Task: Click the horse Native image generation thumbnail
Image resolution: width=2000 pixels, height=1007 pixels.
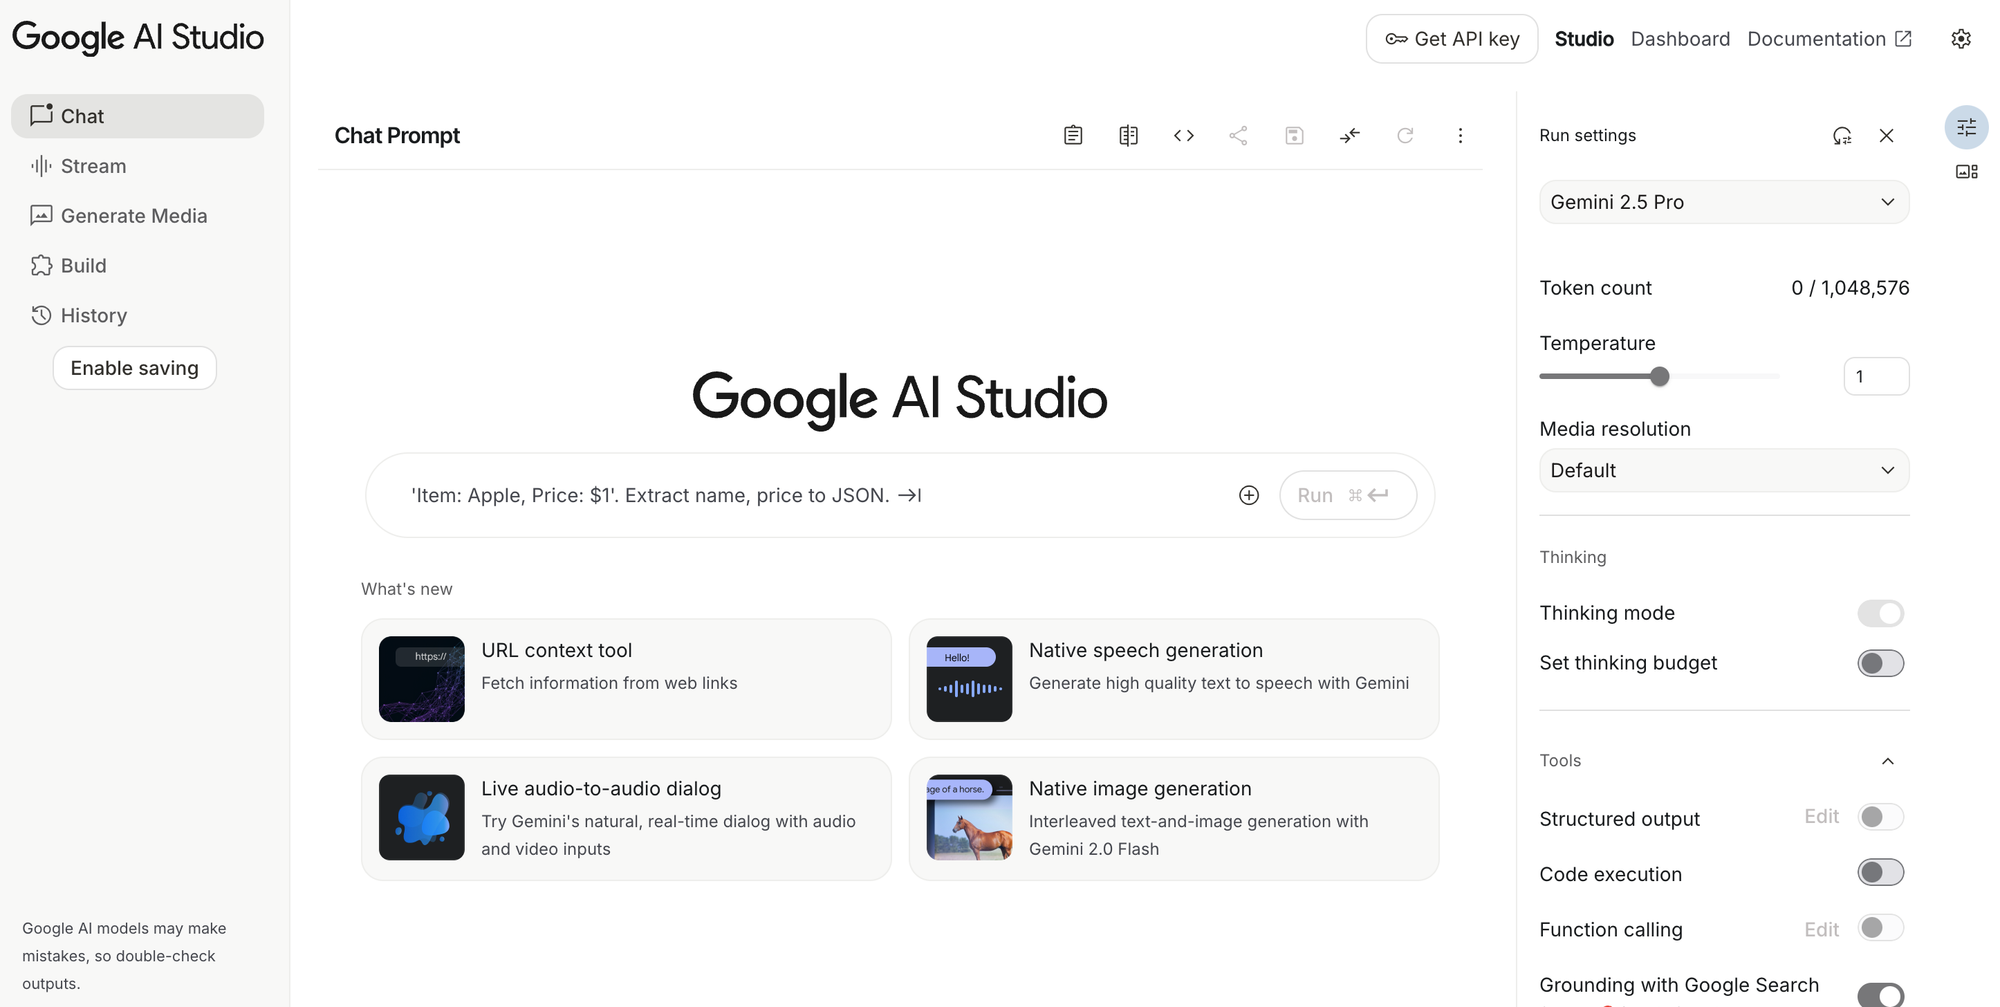Action: point(969,817)
